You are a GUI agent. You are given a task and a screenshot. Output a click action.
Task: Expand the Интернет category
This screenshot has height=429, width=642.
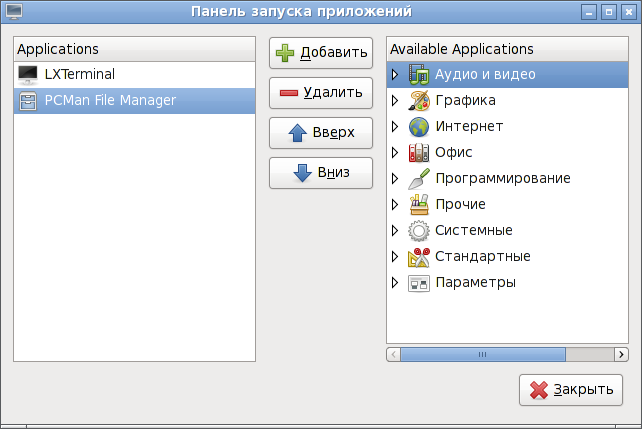click(395, 126)
